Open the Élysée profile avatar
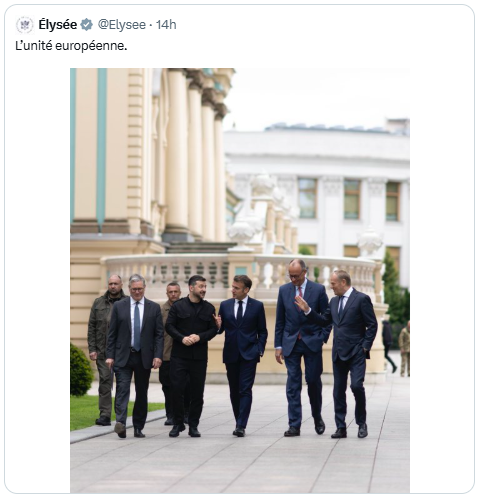 coord(25,25)
